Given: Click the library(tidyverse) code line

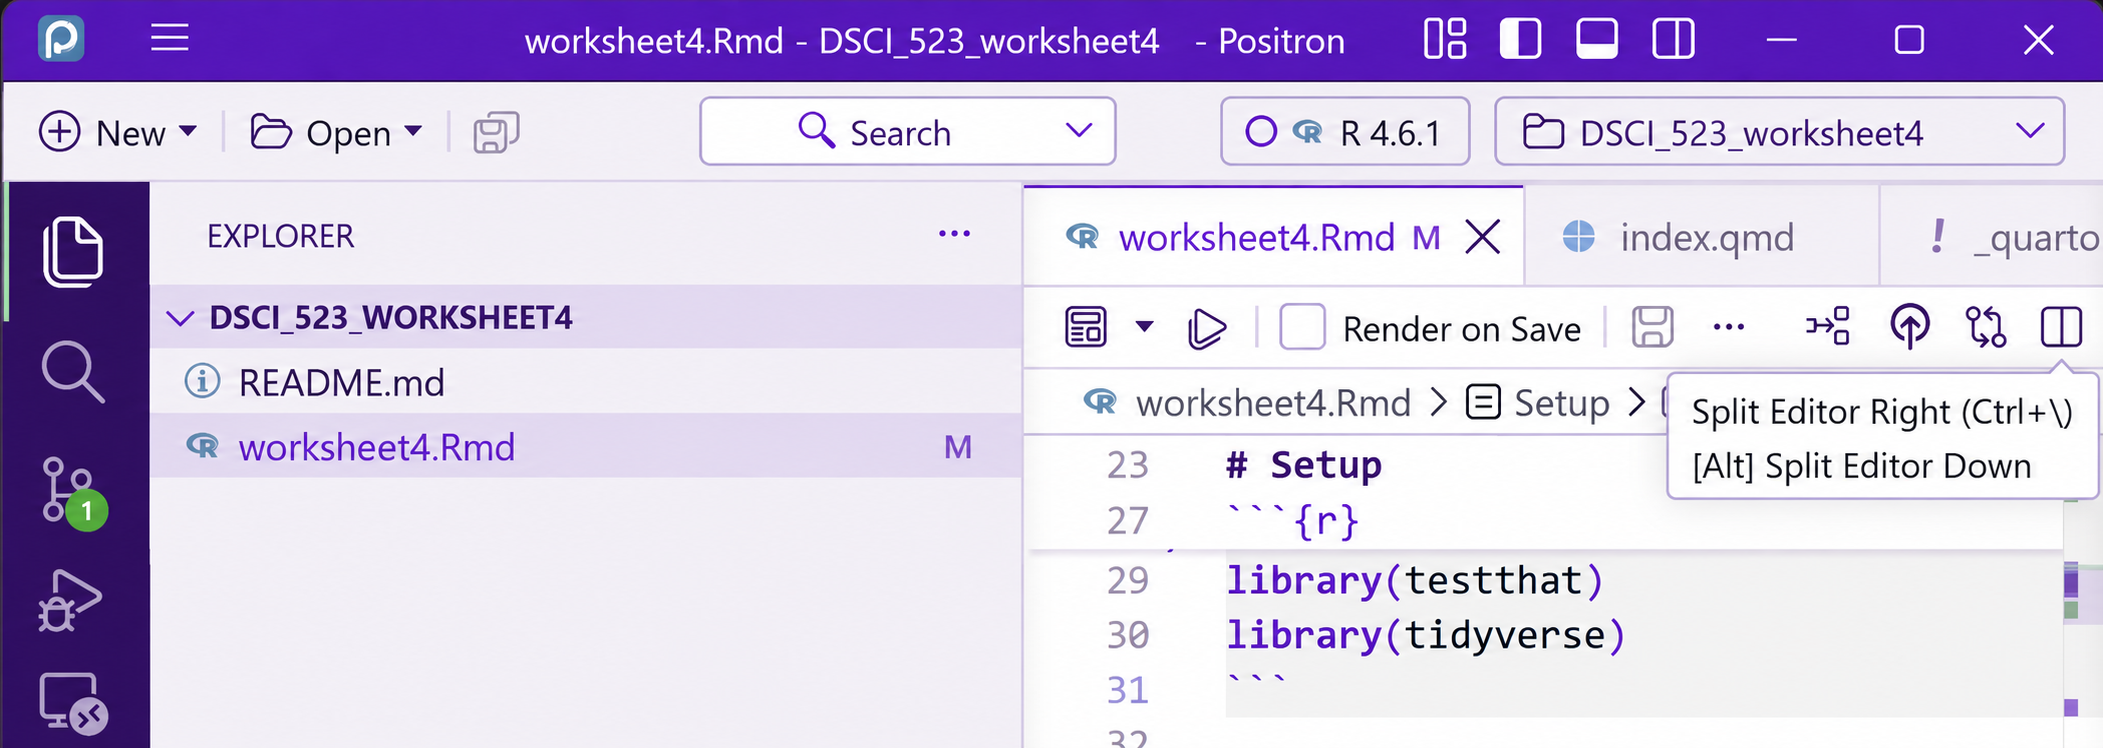Looking at the screenshot, I should pos(1426,635).
